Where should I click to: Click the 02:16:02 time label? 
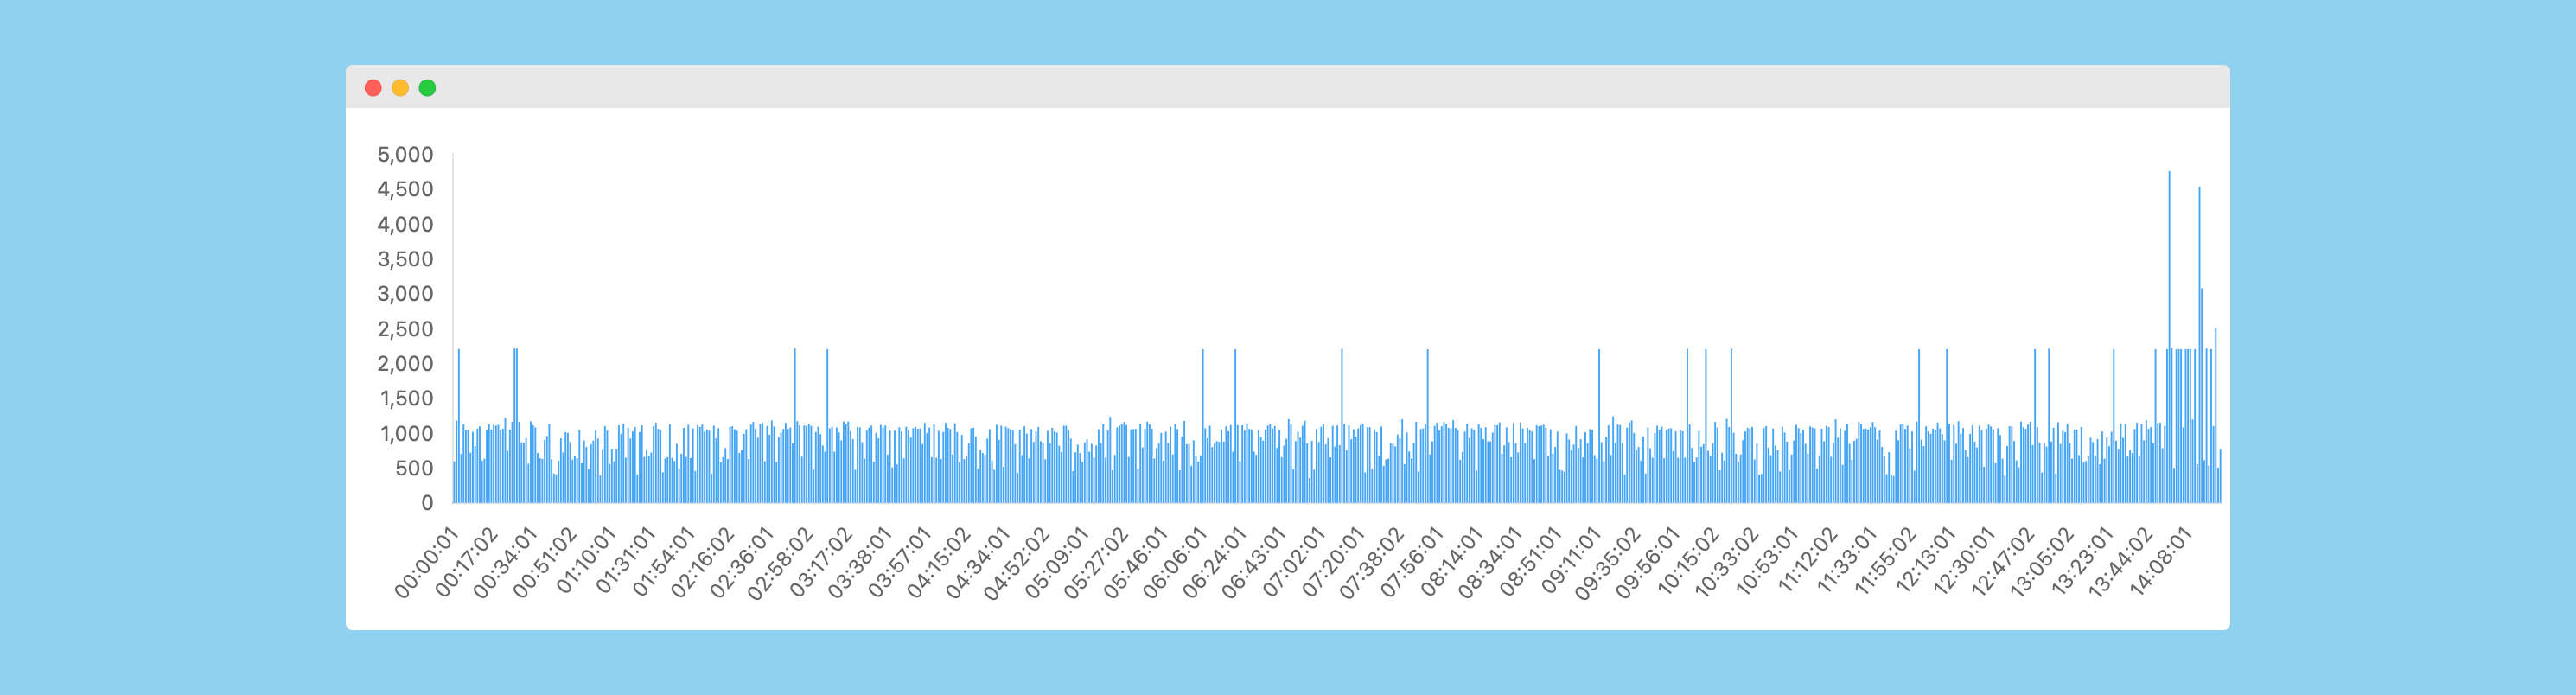pyautogui.click(x=702, y=563)
